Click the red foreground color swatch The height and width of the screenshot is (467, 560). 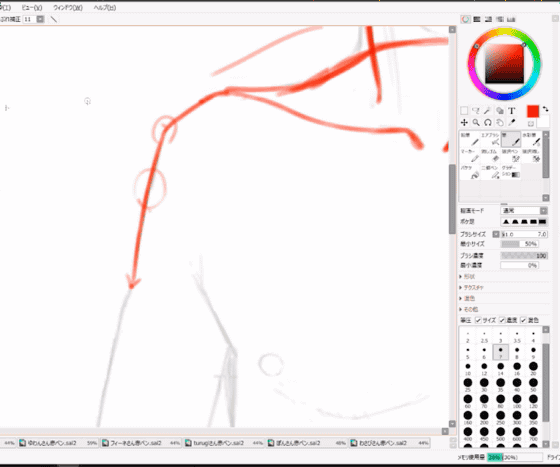point(532,111)
